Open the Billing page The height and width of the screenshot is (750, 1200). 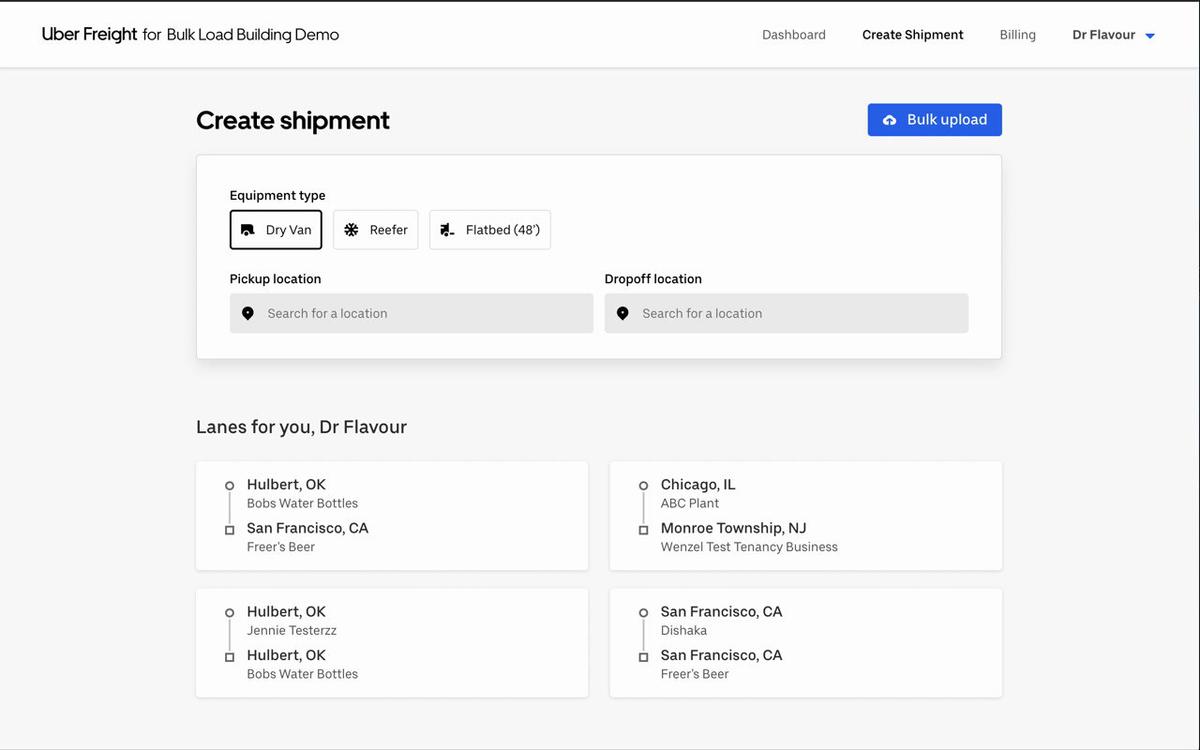click(x=1018, y=35)
